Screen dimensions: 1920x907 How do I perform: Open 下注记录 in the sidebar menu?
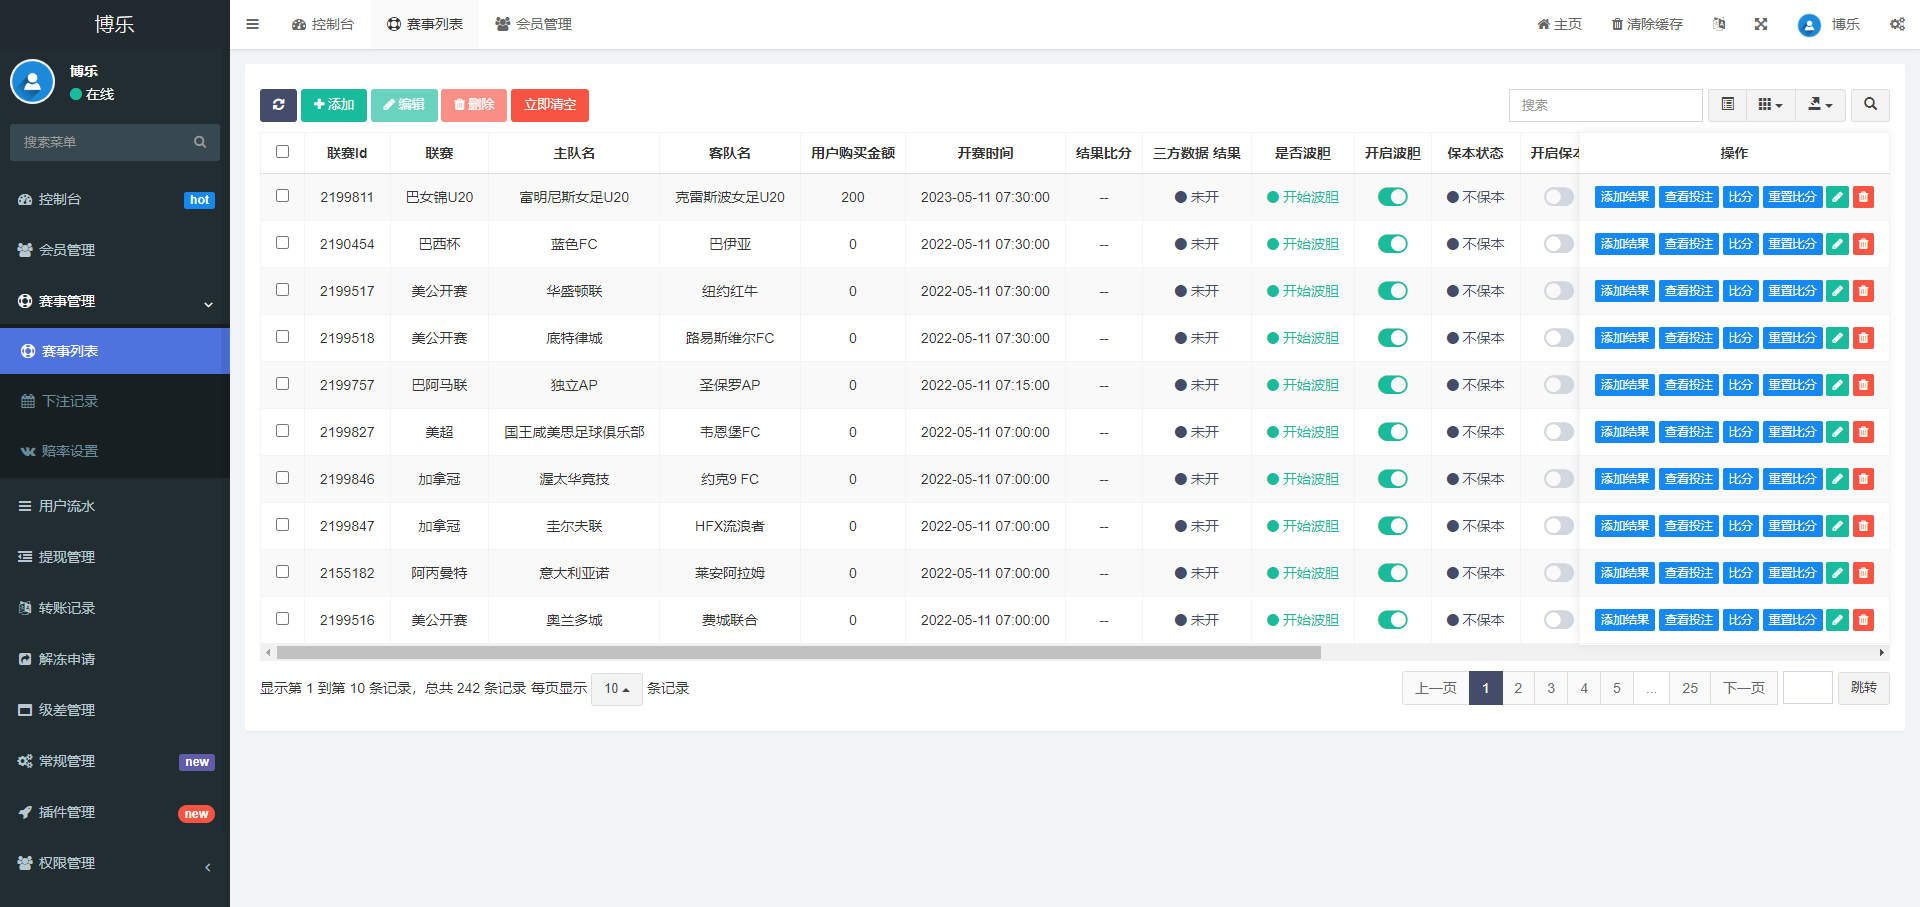pos(70,401)
